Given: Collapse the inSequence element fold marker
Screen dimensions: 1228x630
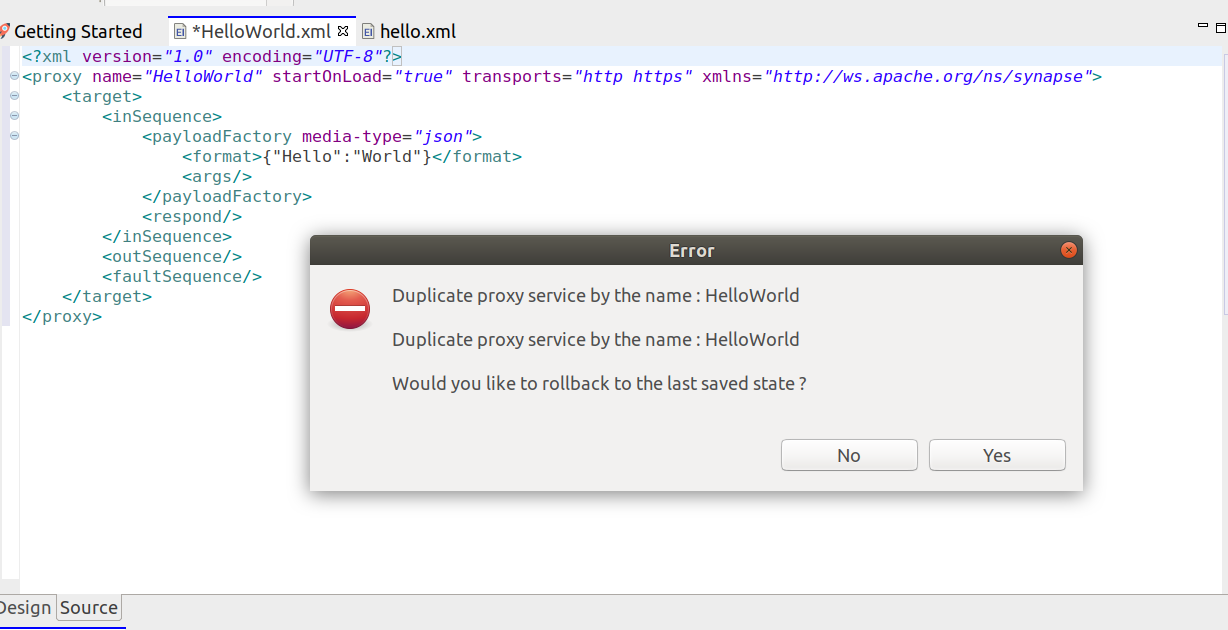Looking at the screenshot, I should [x=13, y=116].
